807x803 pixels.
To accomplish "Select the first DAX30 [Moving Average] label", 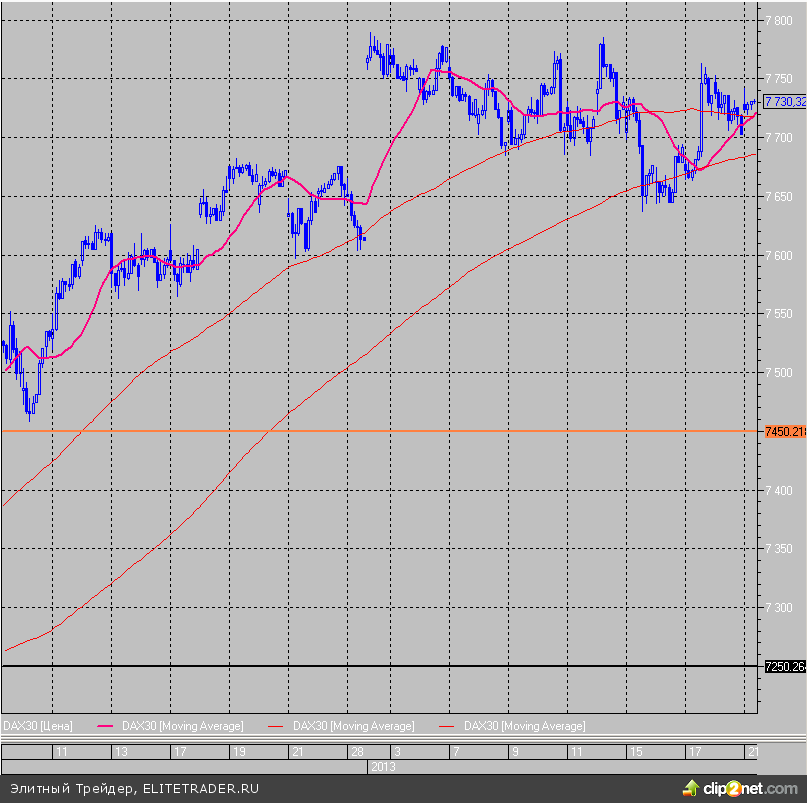I will (x=182, y=725).
